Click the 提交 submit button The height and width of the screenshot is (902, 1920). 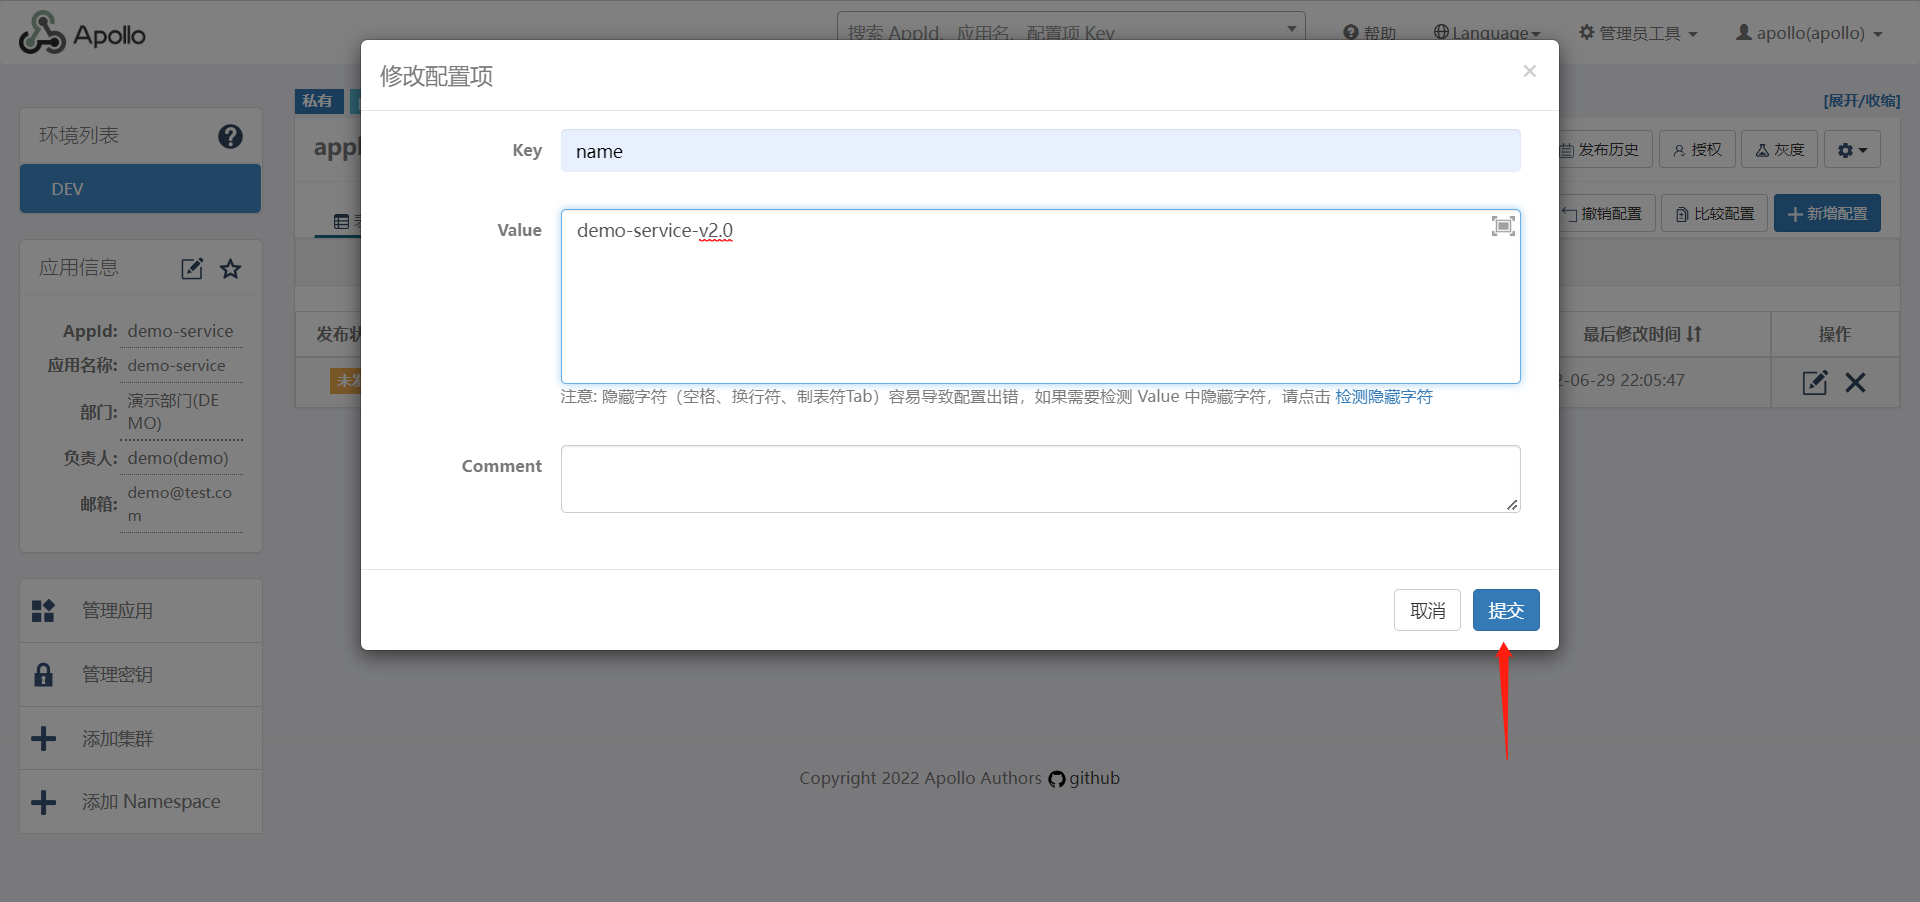(x=1505, y=610)
